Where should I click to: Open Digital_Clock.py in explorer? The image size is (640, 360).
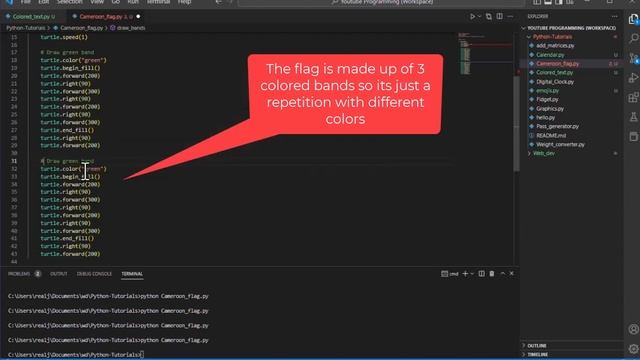[555, 82]
